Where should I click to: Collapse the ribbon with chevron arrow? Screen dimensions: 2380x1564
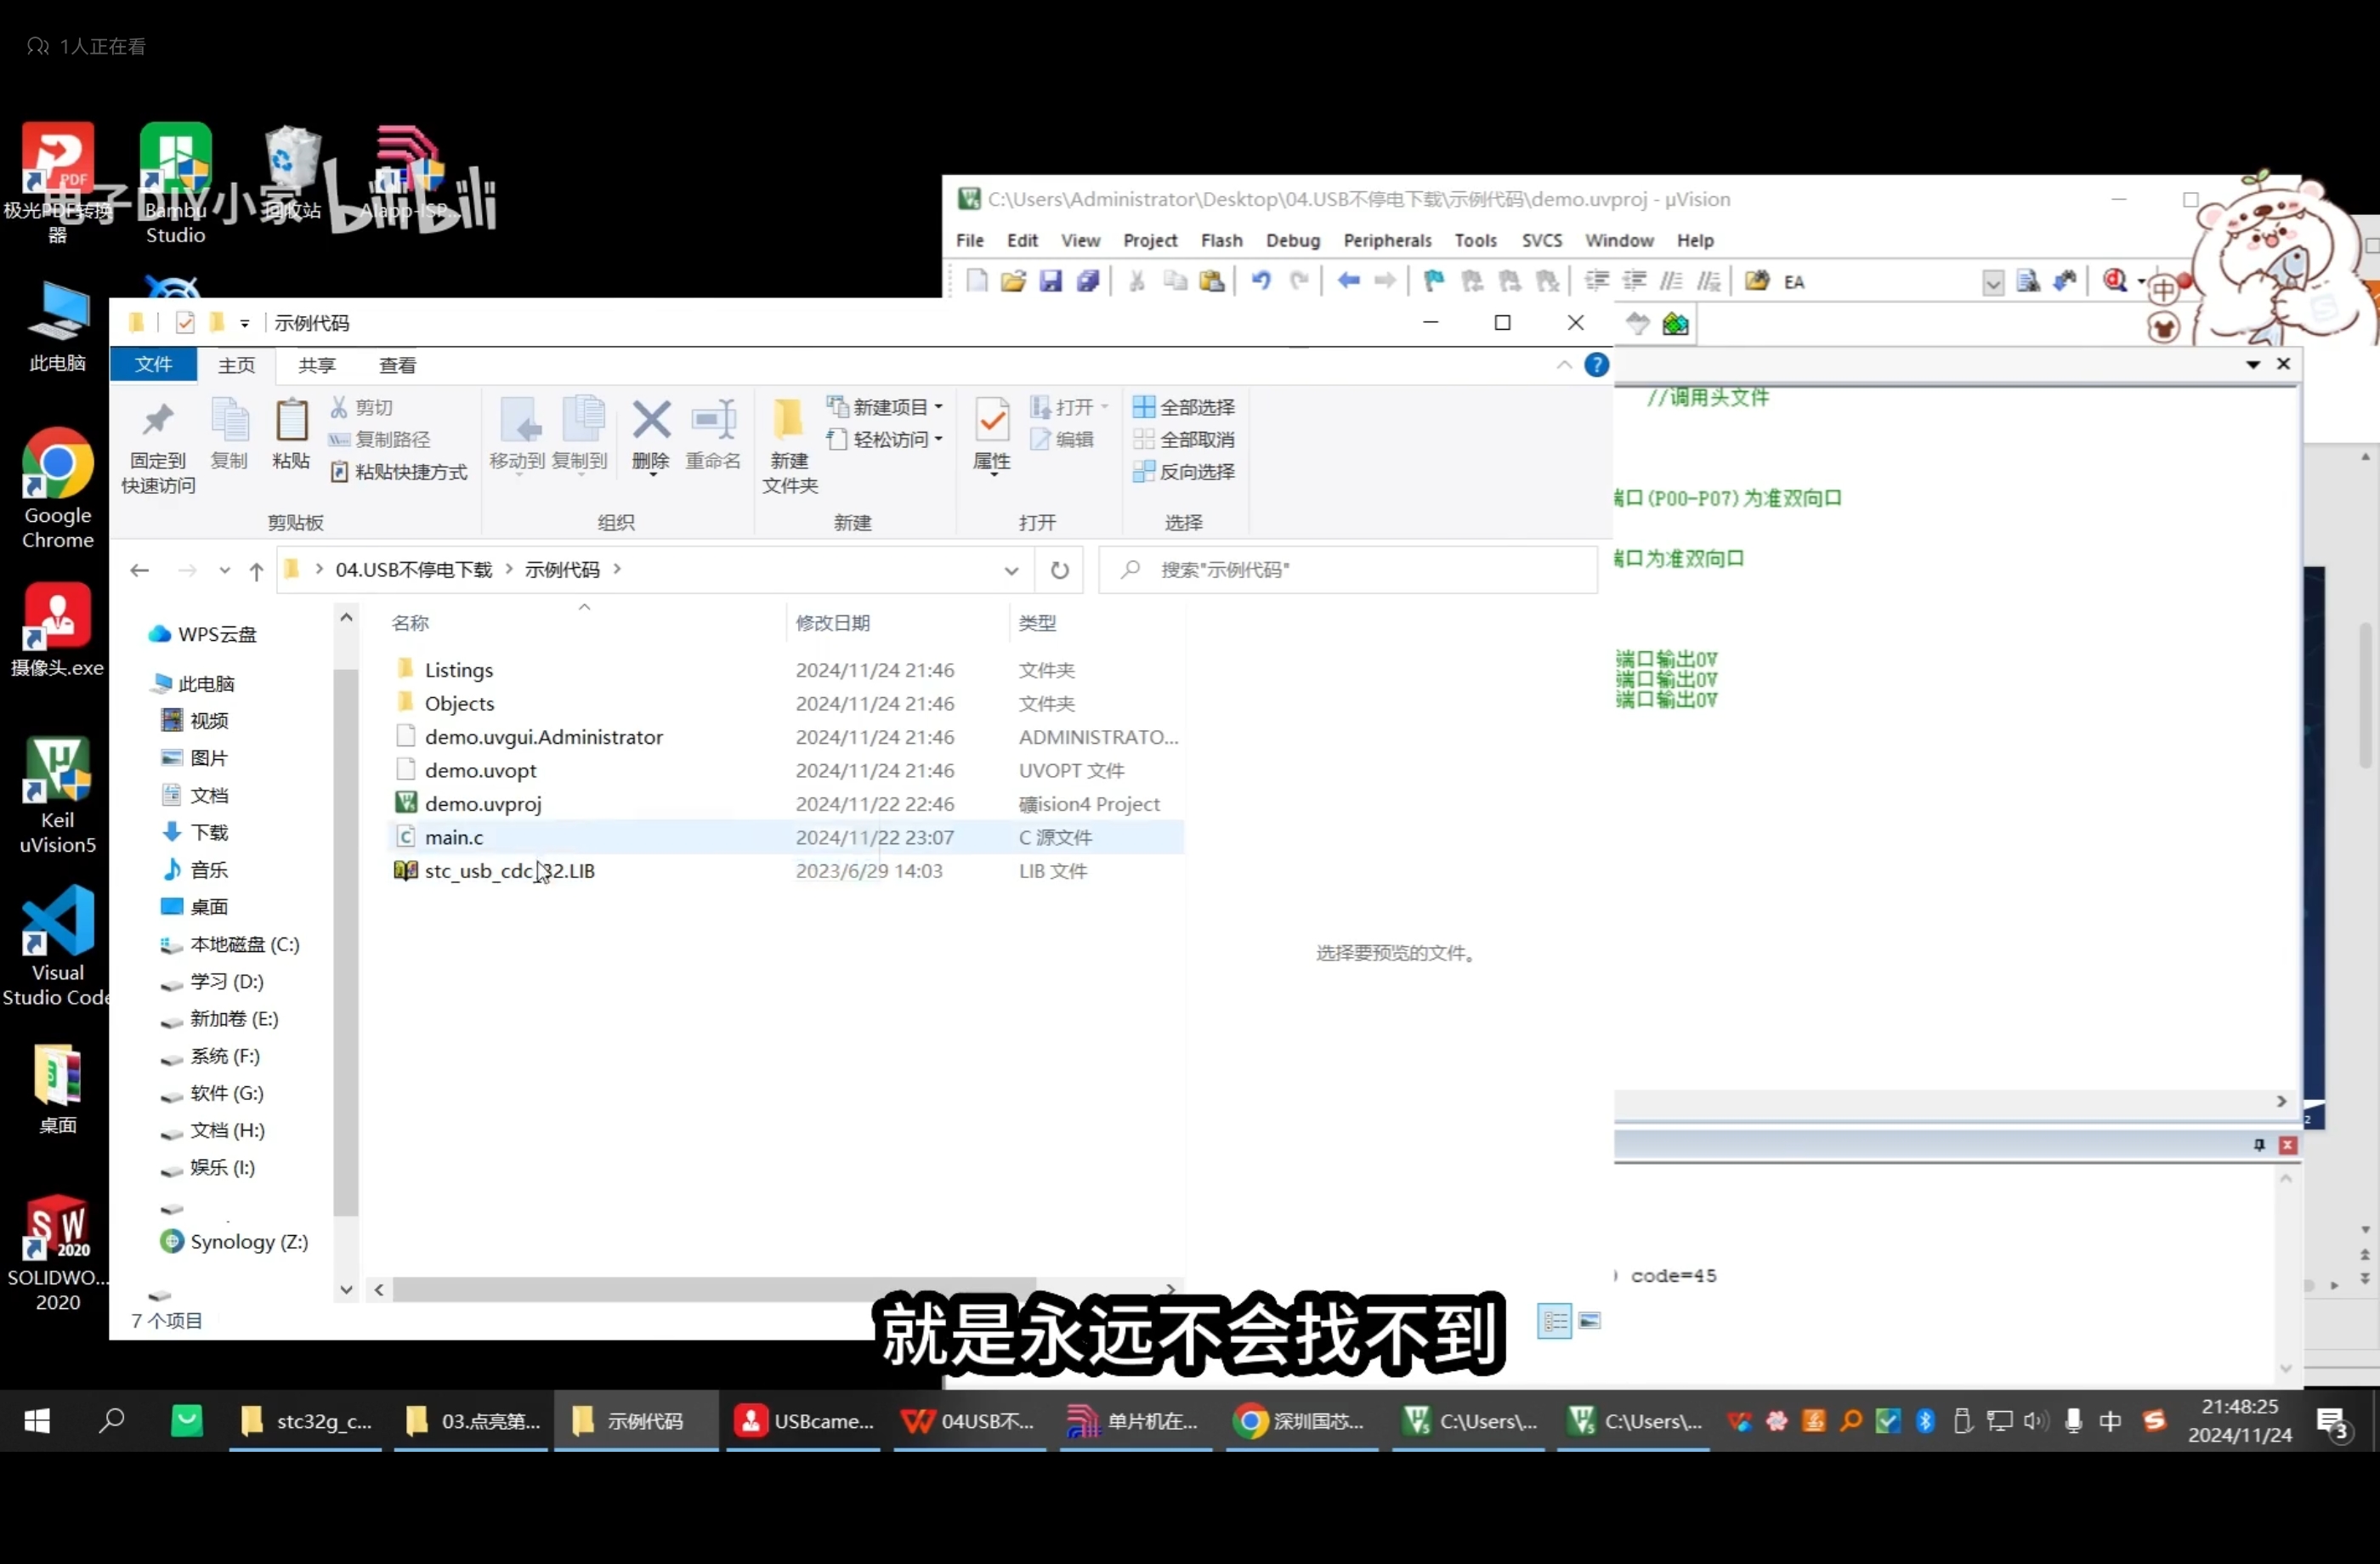[1564, 365]
